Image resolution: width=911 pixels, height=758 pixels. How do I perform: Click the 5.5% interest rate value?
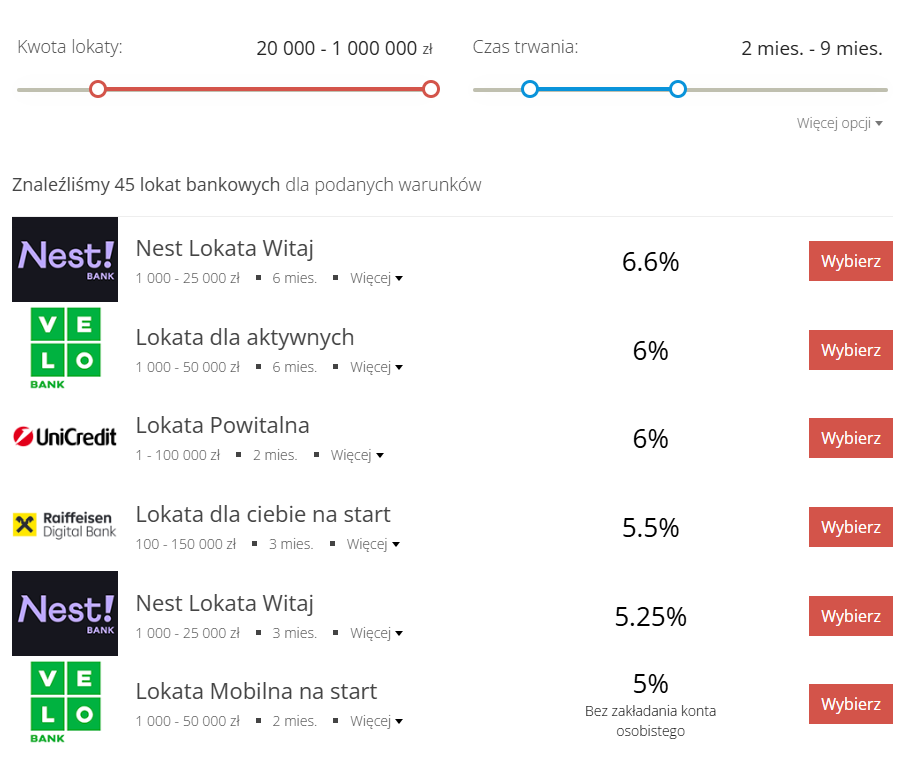(x=650, y=528)
